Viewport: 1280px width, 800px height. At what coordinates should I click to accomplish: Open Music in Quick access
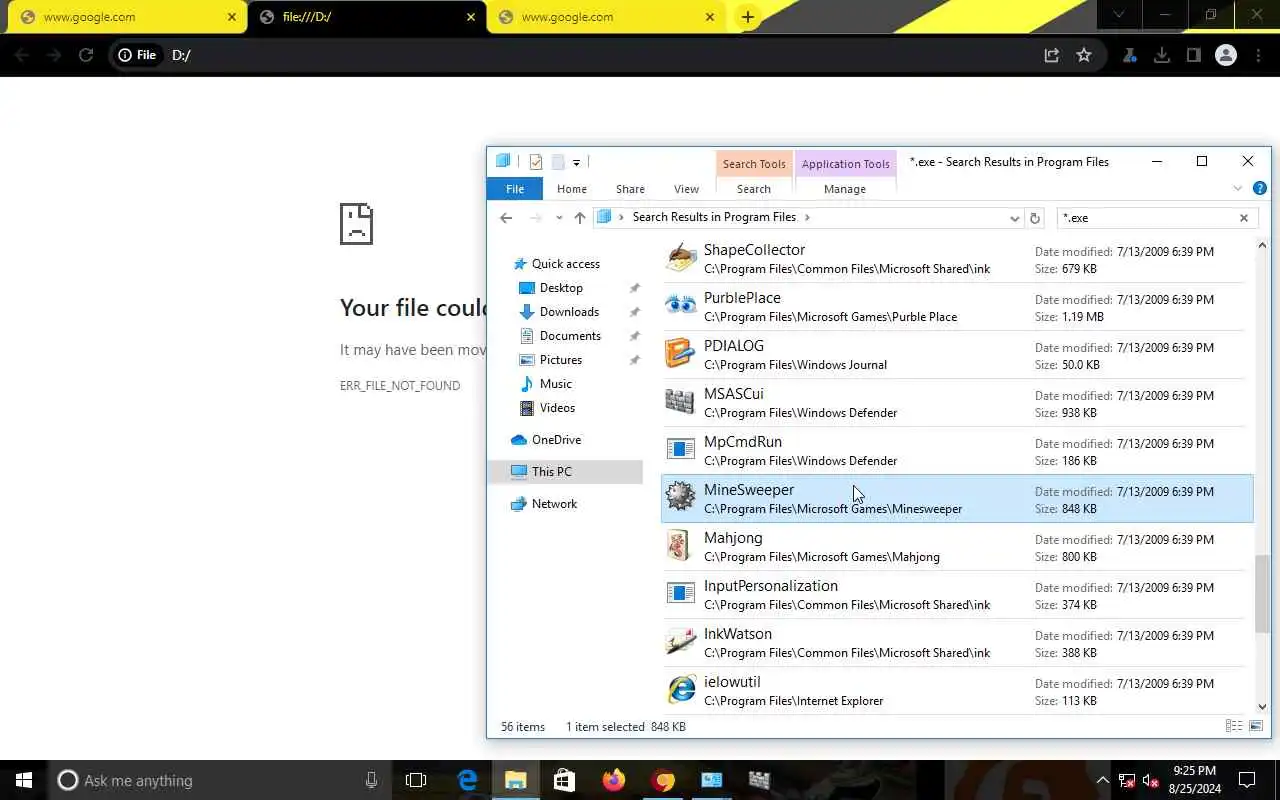pyautogui.click(x=556, y=384)
